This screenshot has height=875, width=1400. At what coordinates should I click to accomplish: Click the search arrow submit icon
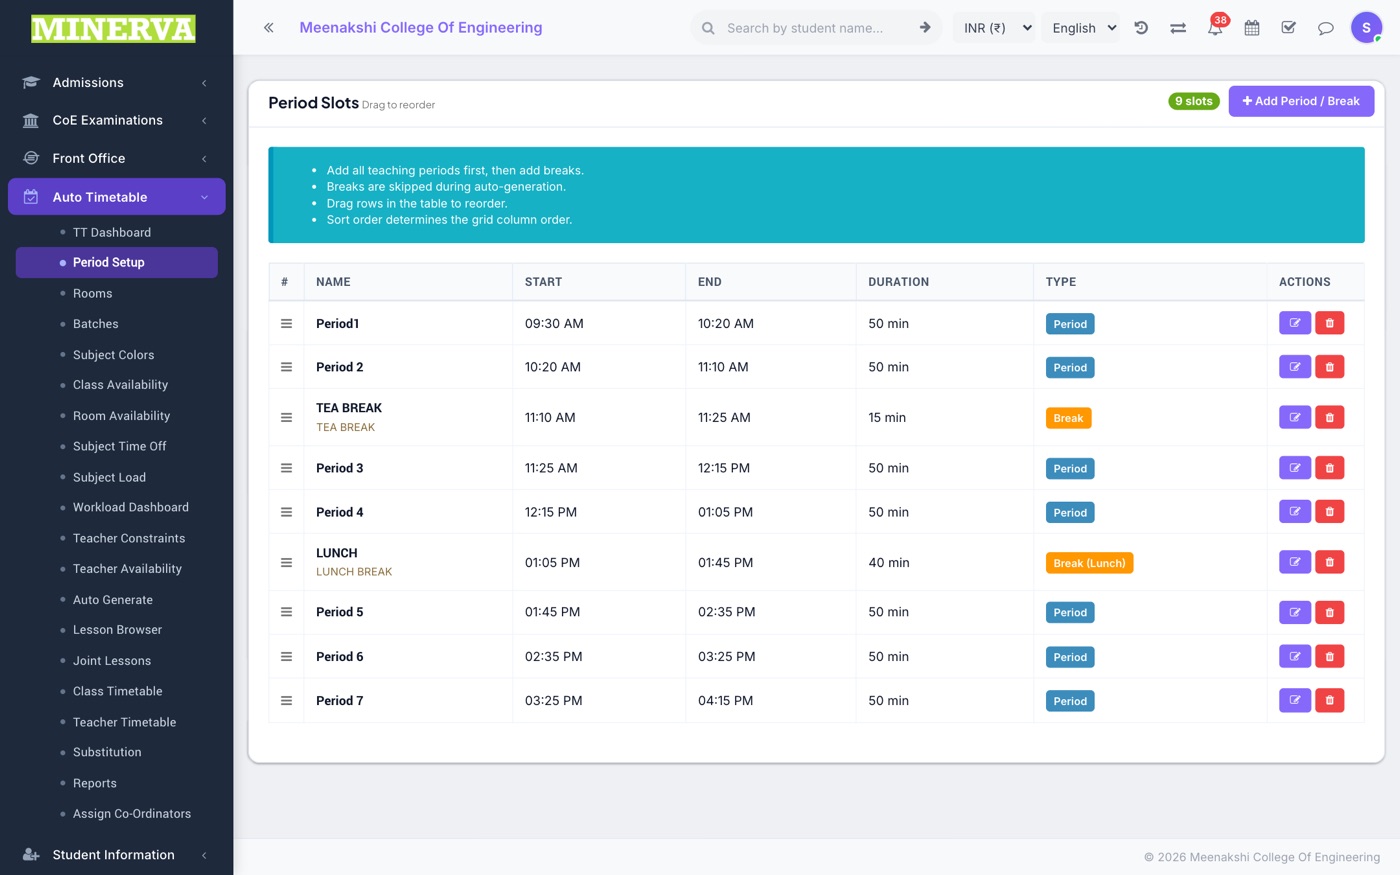click(925, 28)
